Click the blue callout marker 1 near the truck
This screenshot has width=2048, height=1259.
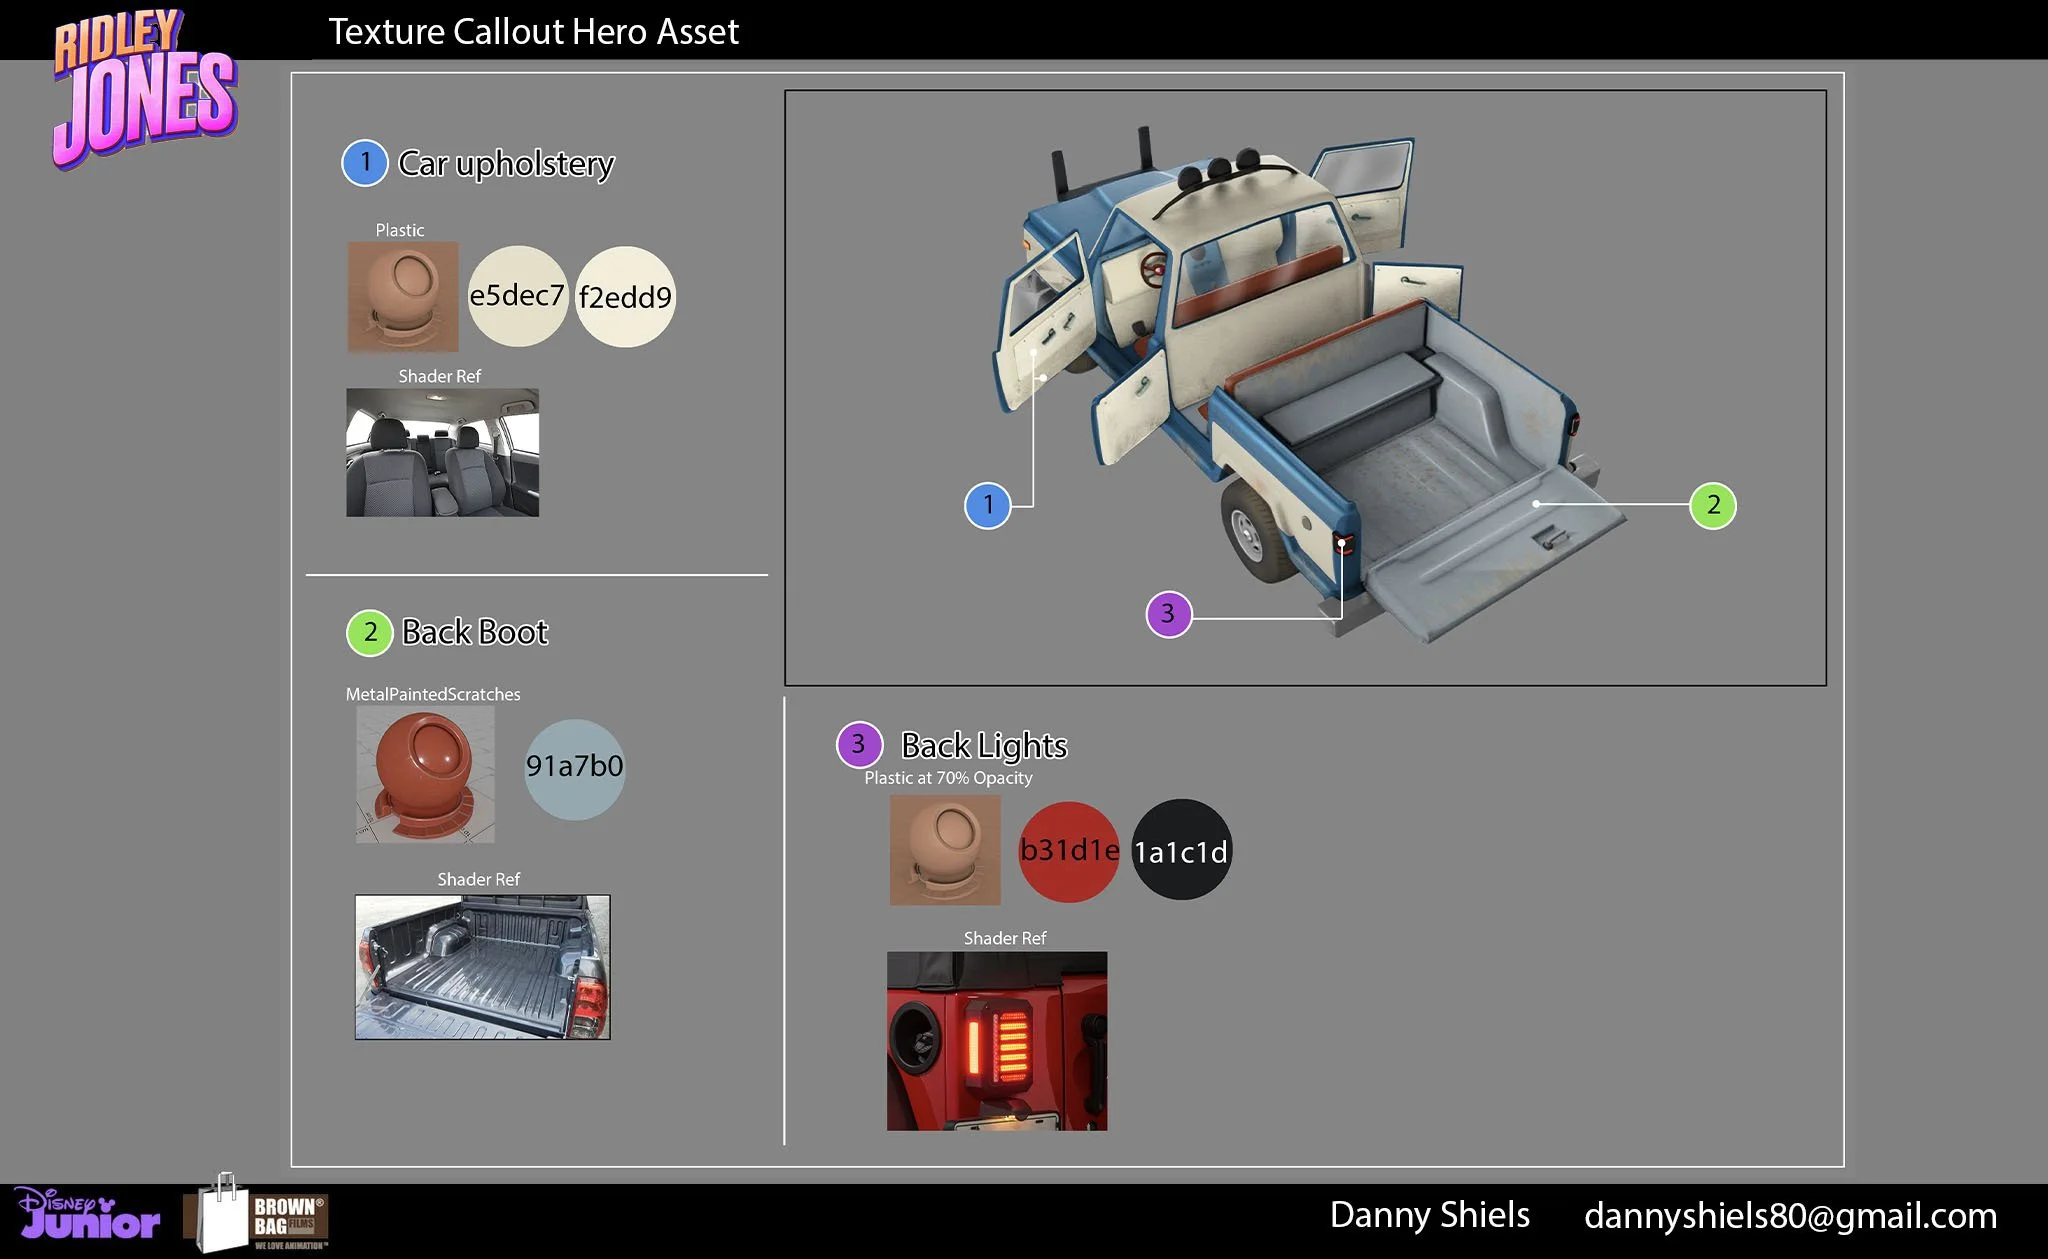tap(987, 505)
